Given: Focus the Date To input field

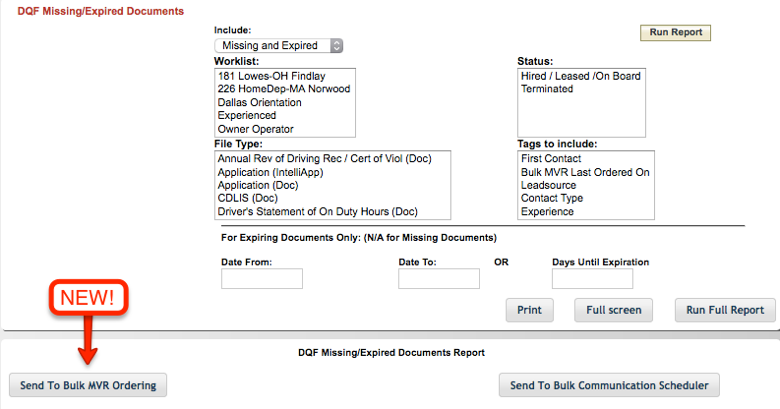Looking at the screenshot, I should tap(439, 279).
